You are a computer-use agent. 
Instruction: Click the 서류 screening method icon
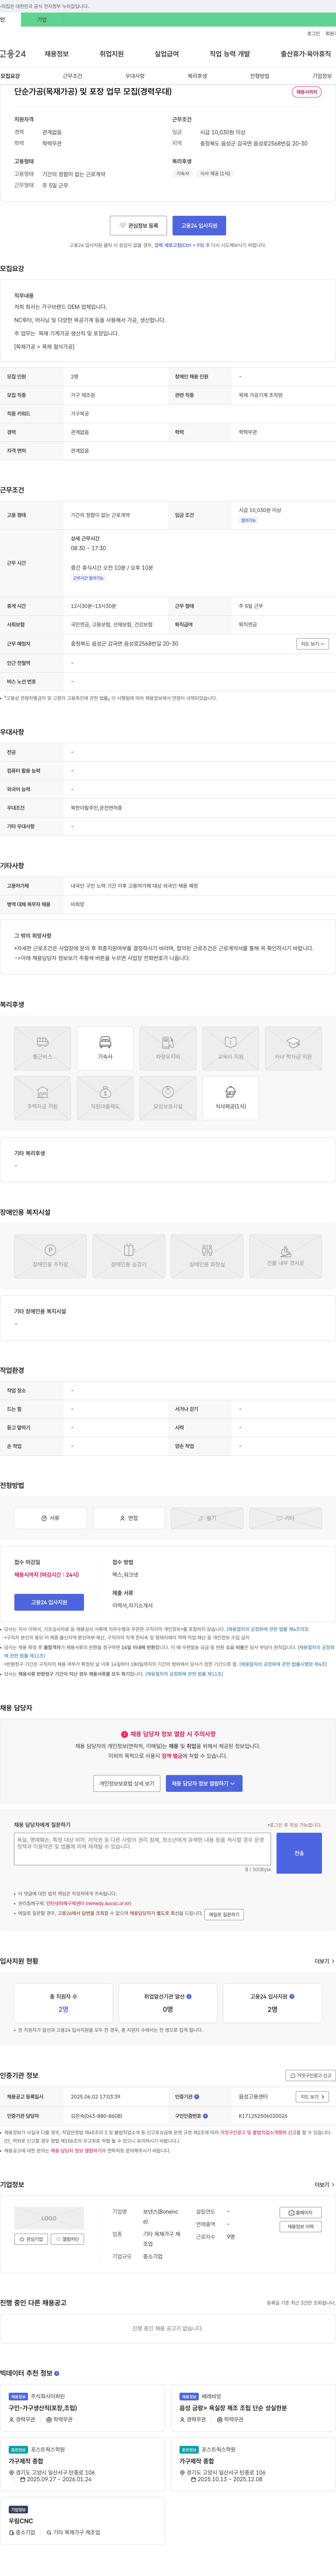(x=50, y=1518)
